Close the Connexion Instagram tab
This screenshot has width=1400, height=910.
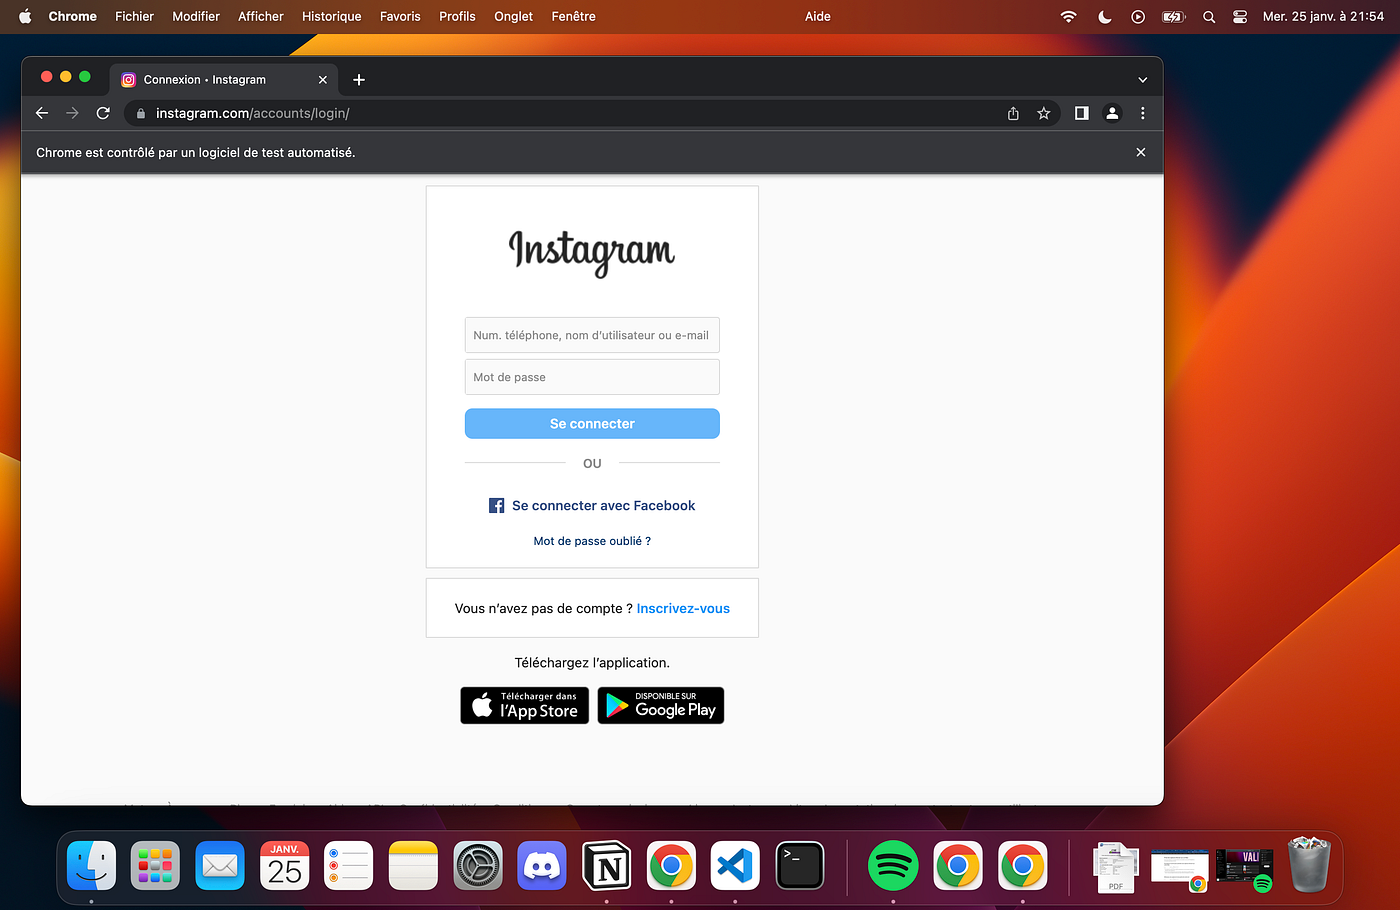(x=323, y=80)
